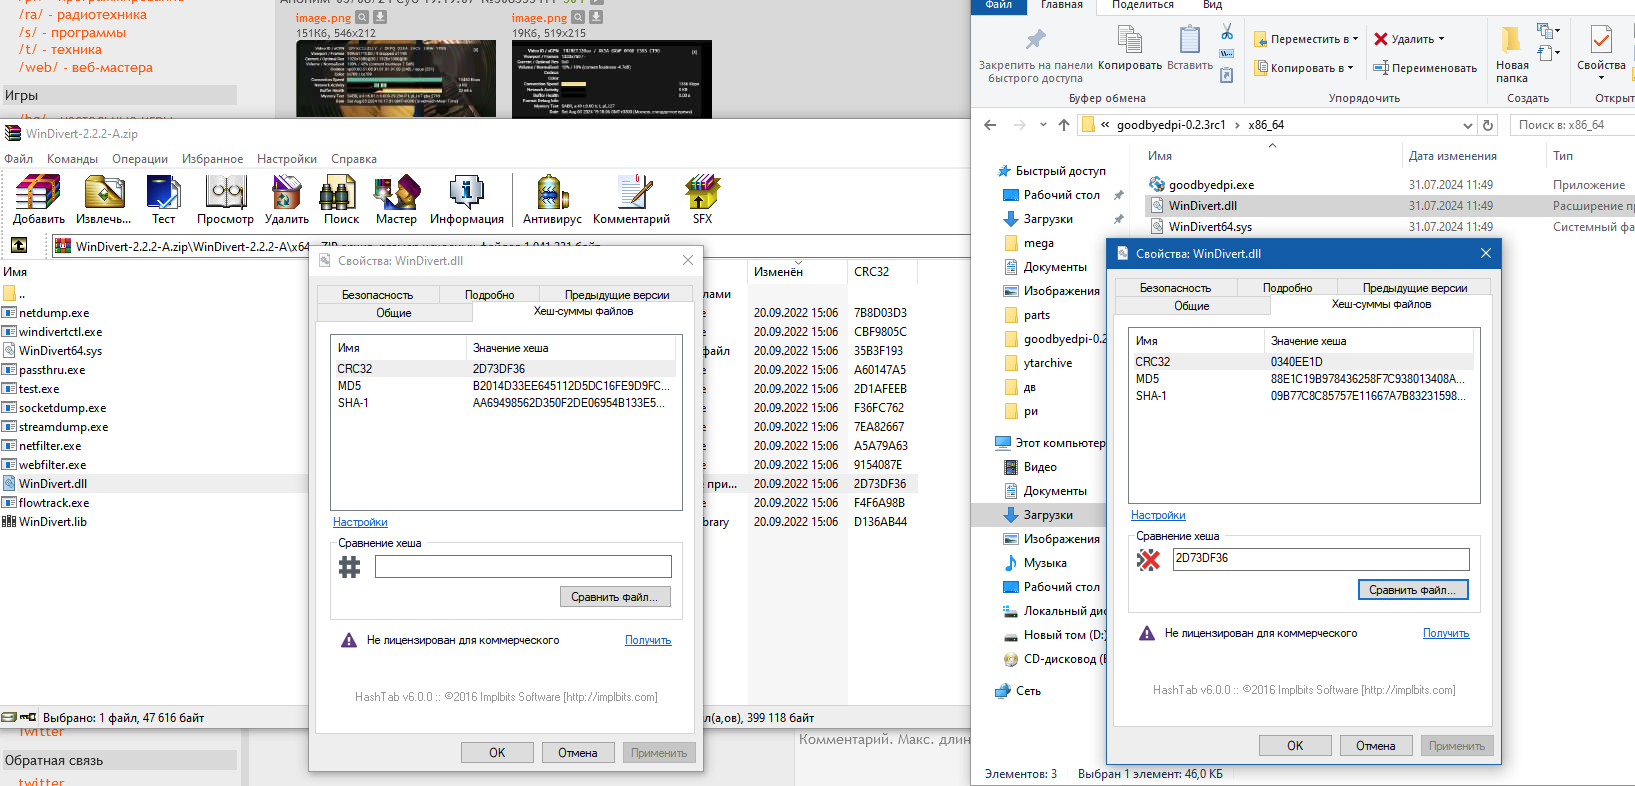This screenshot has height=786, width=1635.
Task: Click the empty Сравнение хеша input field
Action: pos(523,567)
